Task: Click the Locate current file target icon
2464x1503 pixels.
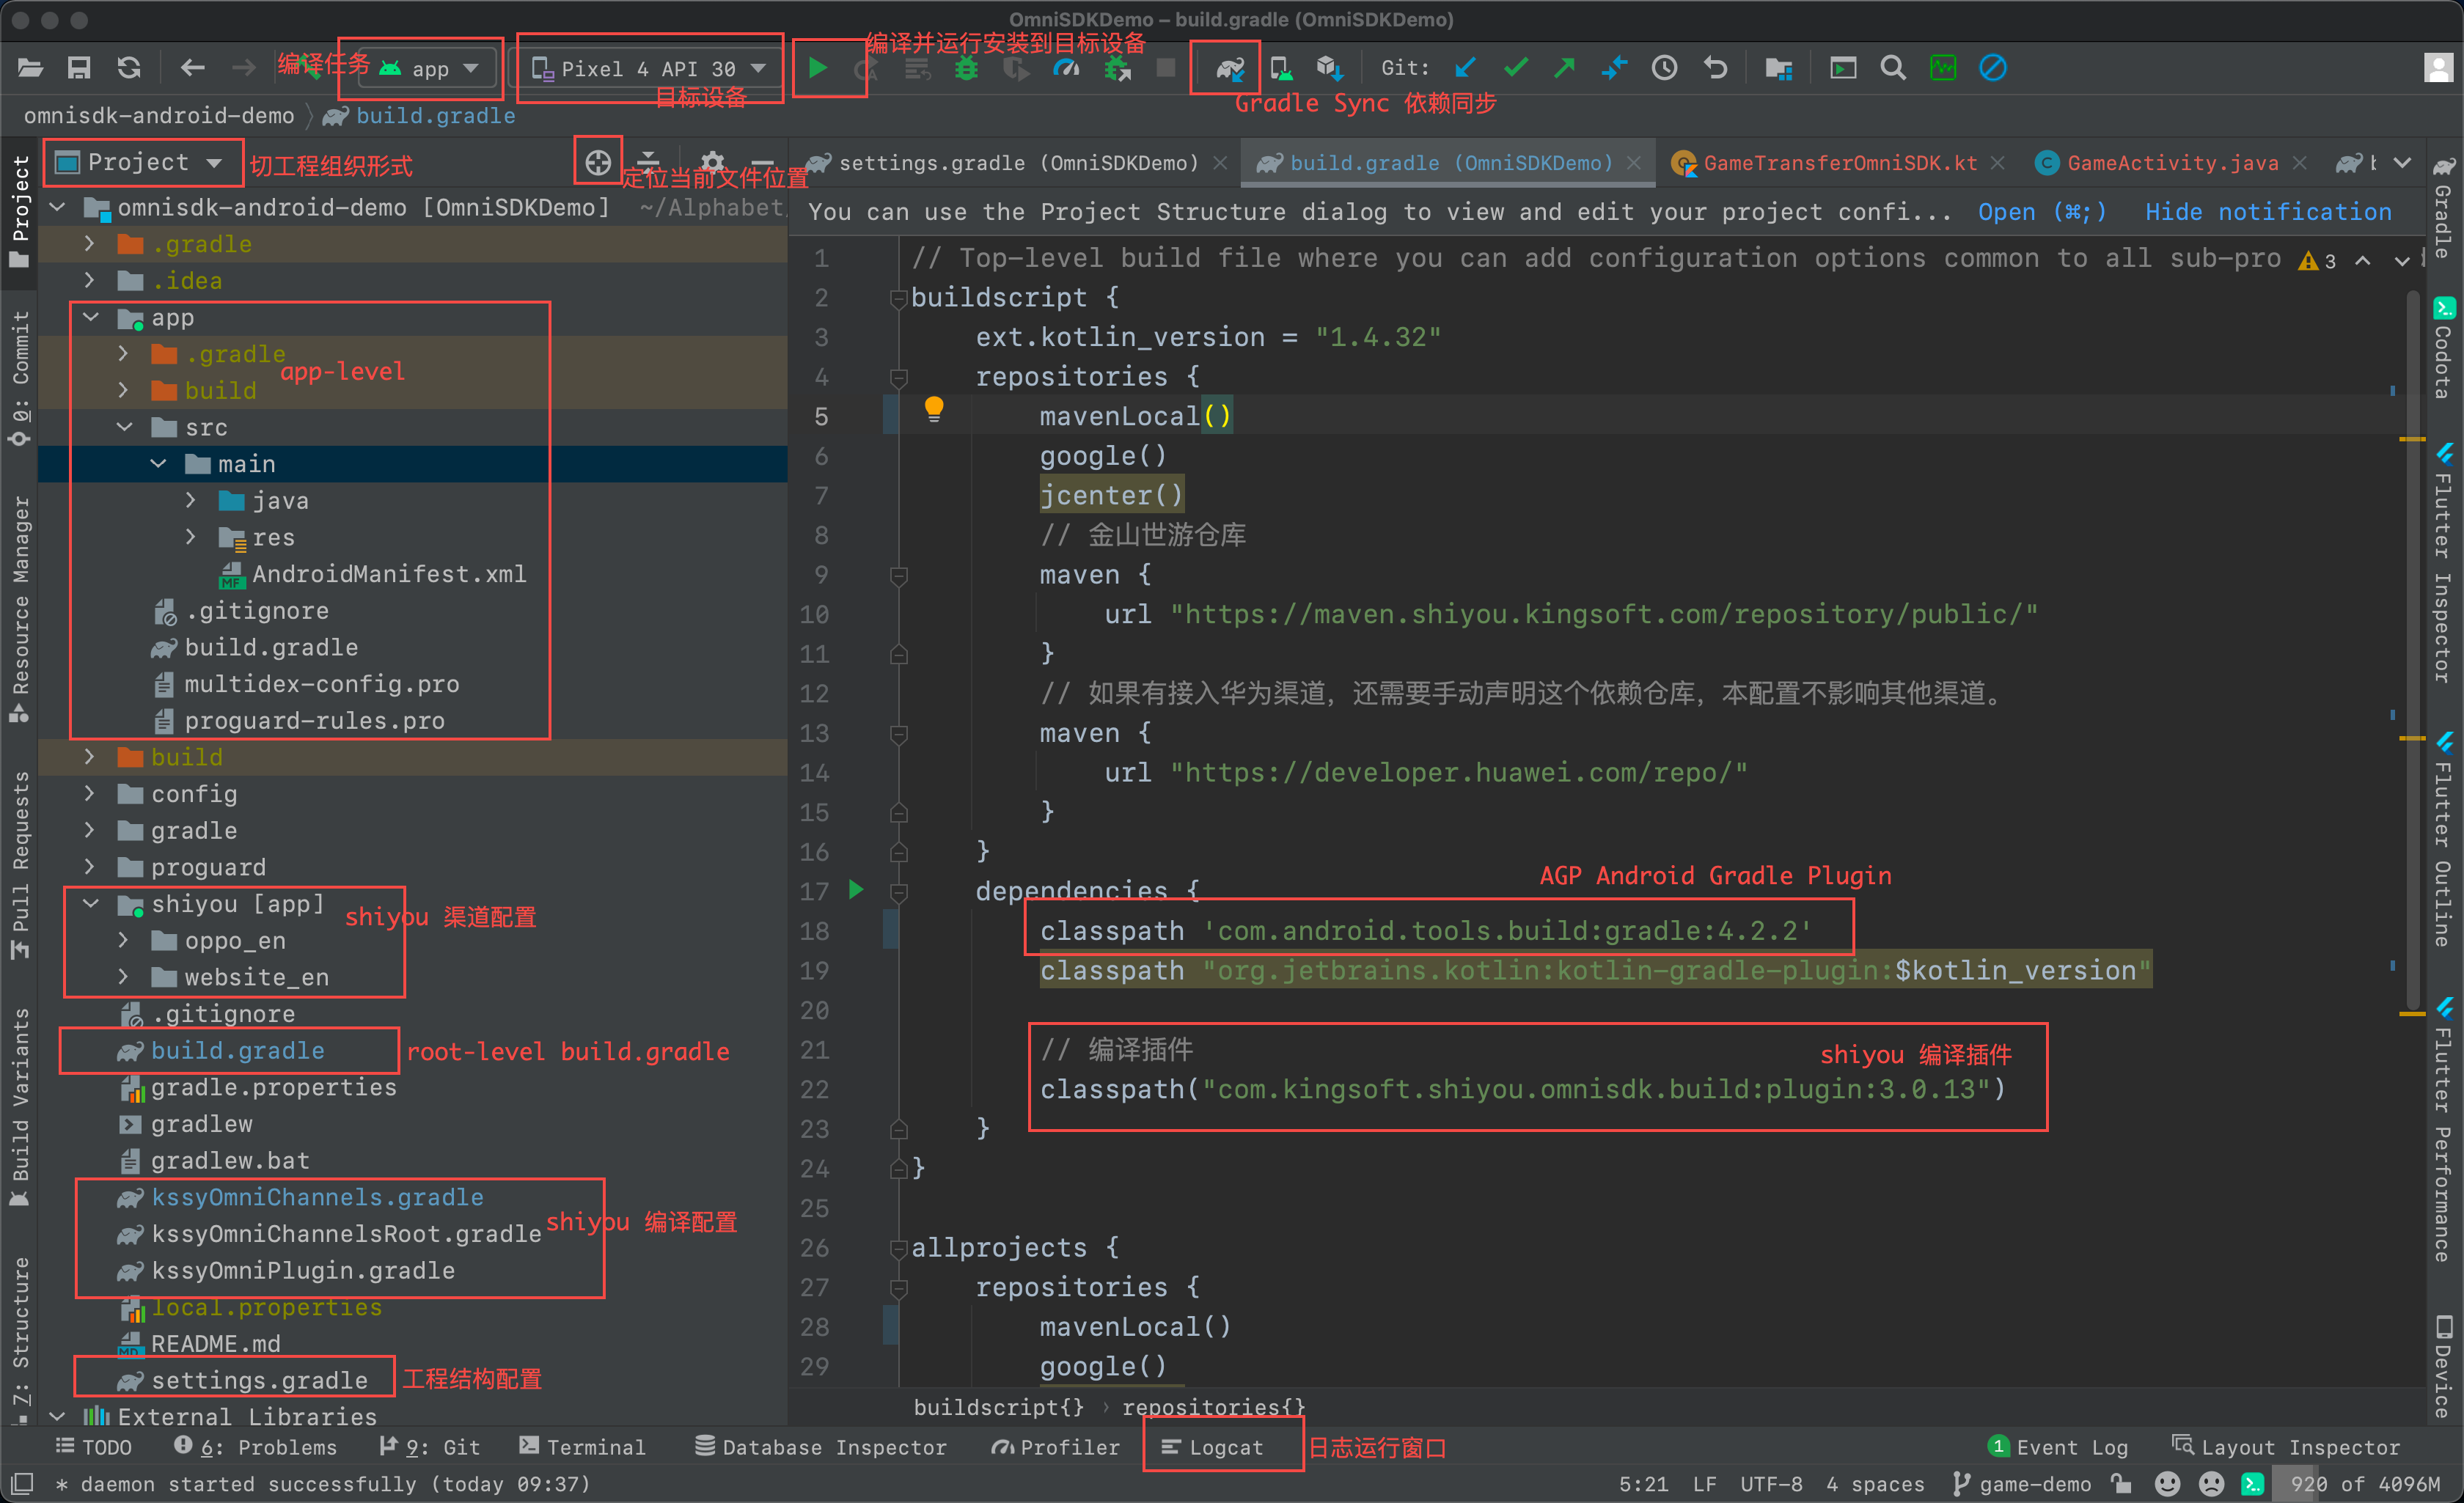Action: pyautogui.click(x=598, y=162)
